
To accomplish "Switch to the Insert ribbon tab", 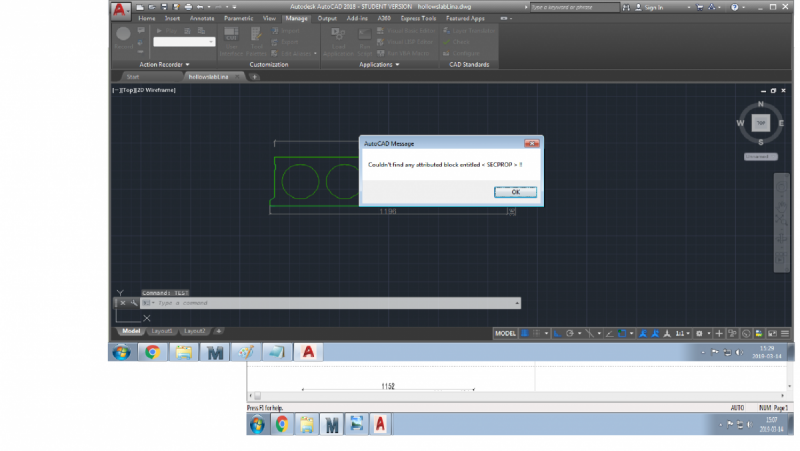I will click(173, 18).
